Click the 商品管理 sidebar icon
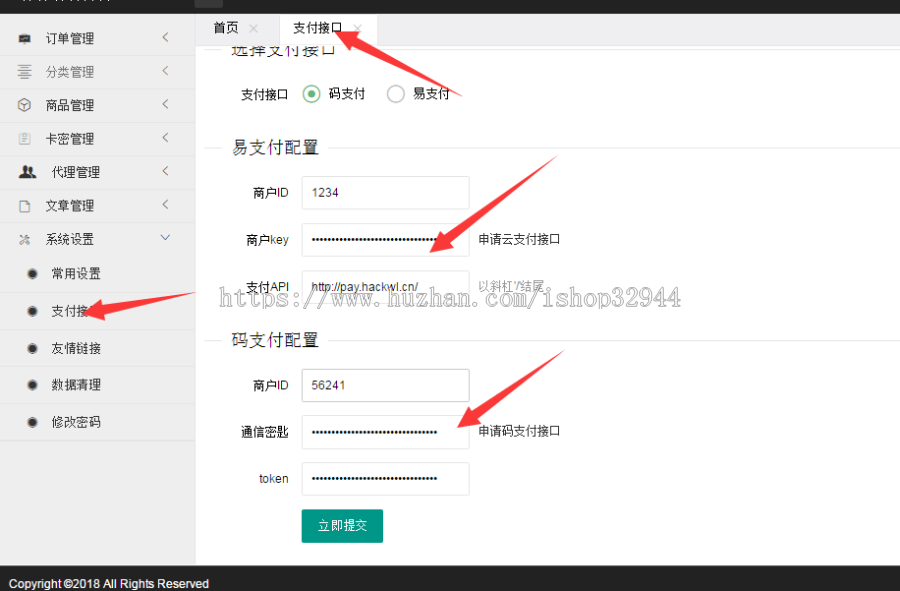 [x=24, y=104]
